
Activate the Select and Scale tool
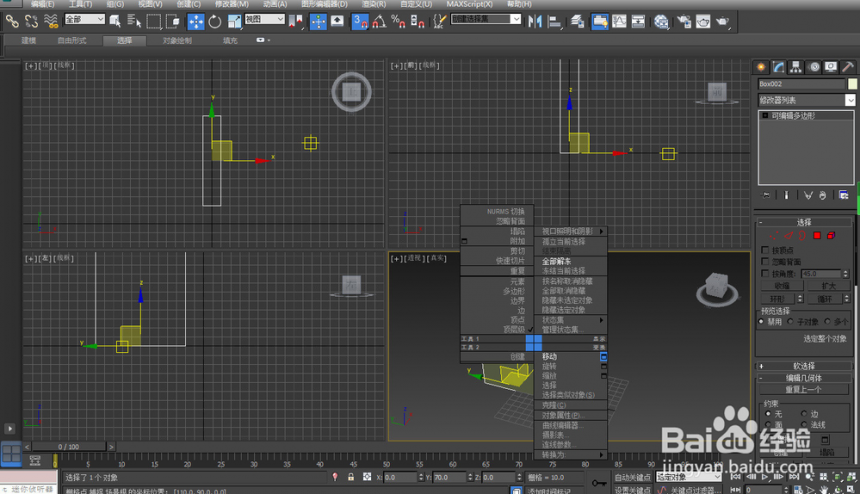(234, 21)
